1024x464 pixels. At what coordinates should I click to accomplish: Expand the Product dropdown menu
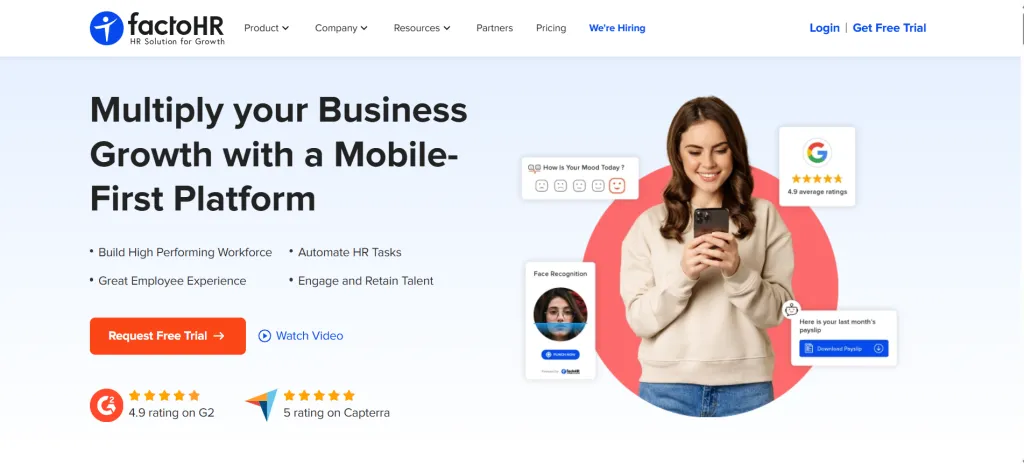pos(266,28)
